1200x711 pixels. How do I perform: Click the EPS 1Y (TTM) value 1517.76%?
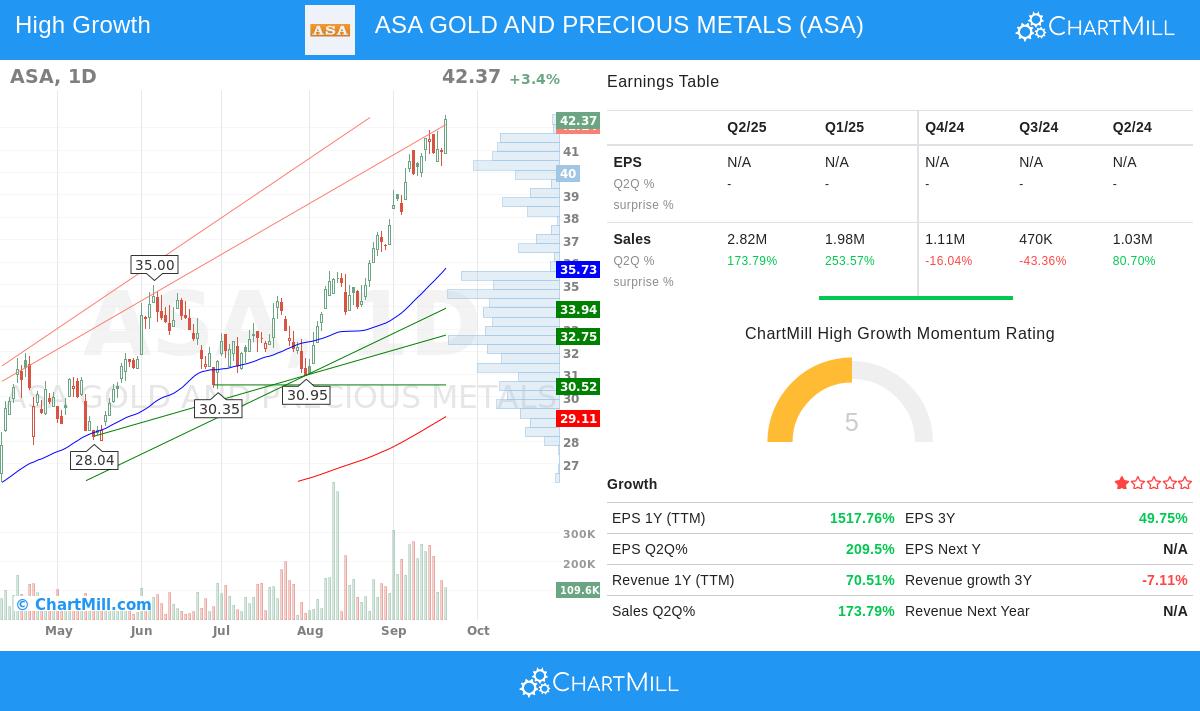coord(861,518)
